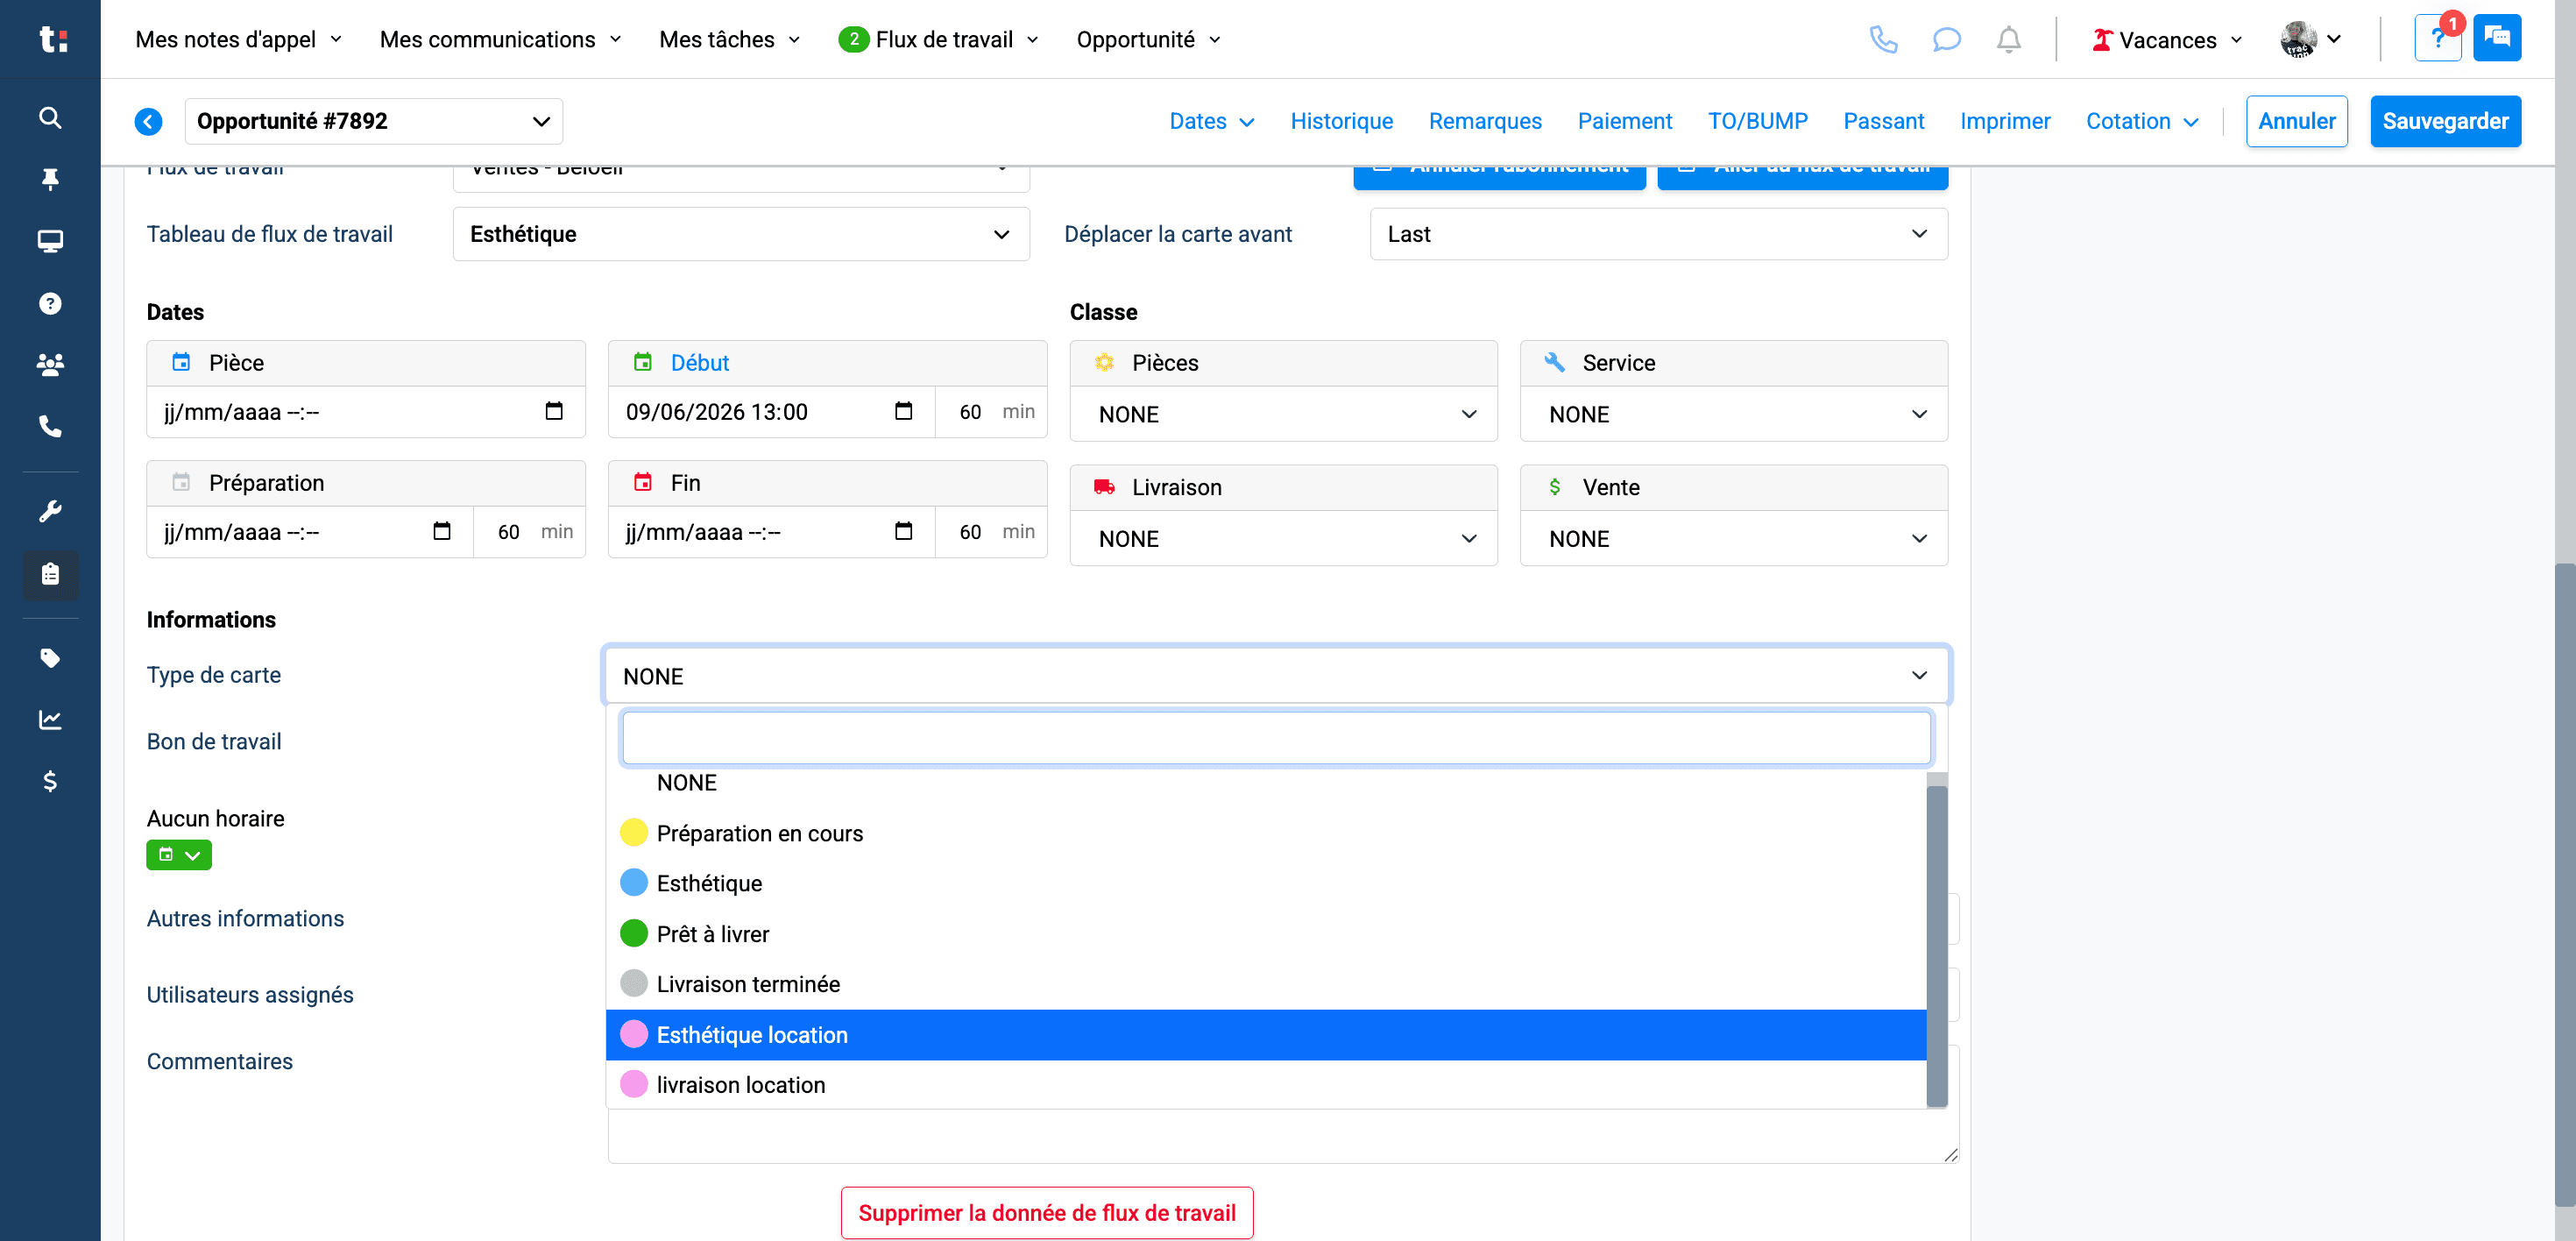This screenshot has height=1241, width=2576.
Task: Open the Déplacer la carte avant dropdown
Action: coord(1658,234)
